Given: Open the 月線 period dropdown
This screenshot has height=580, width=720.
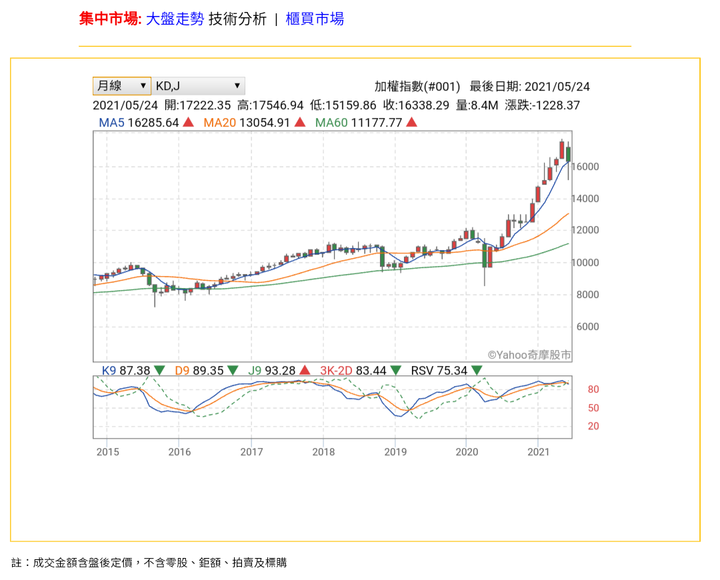Looking at the screenshot, I should click(122, 86).
